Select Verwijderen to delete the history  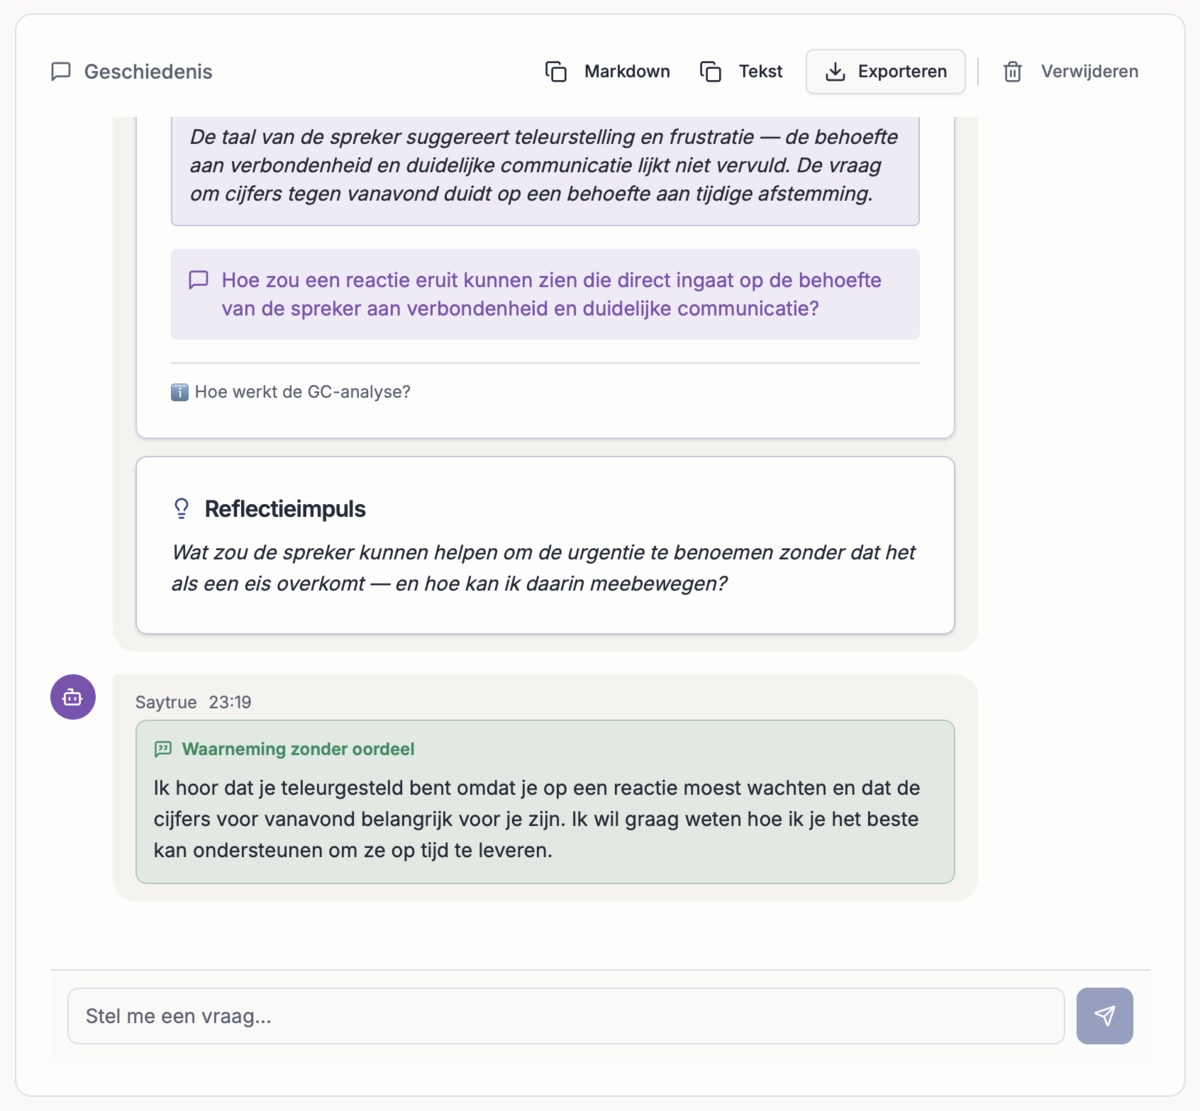click(1071, 72)
